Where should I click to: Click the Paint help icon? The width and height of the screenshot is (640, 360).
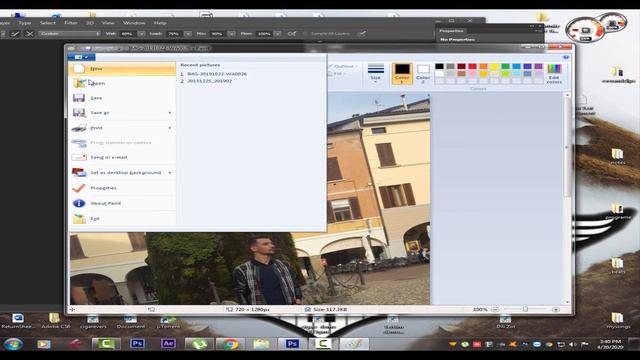[566, 58]
